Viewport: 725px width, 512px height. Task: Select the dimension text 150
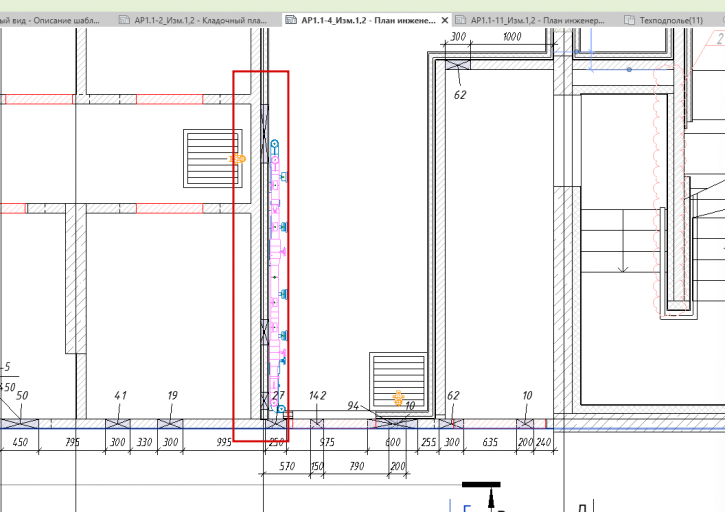(x=317, y=466)
